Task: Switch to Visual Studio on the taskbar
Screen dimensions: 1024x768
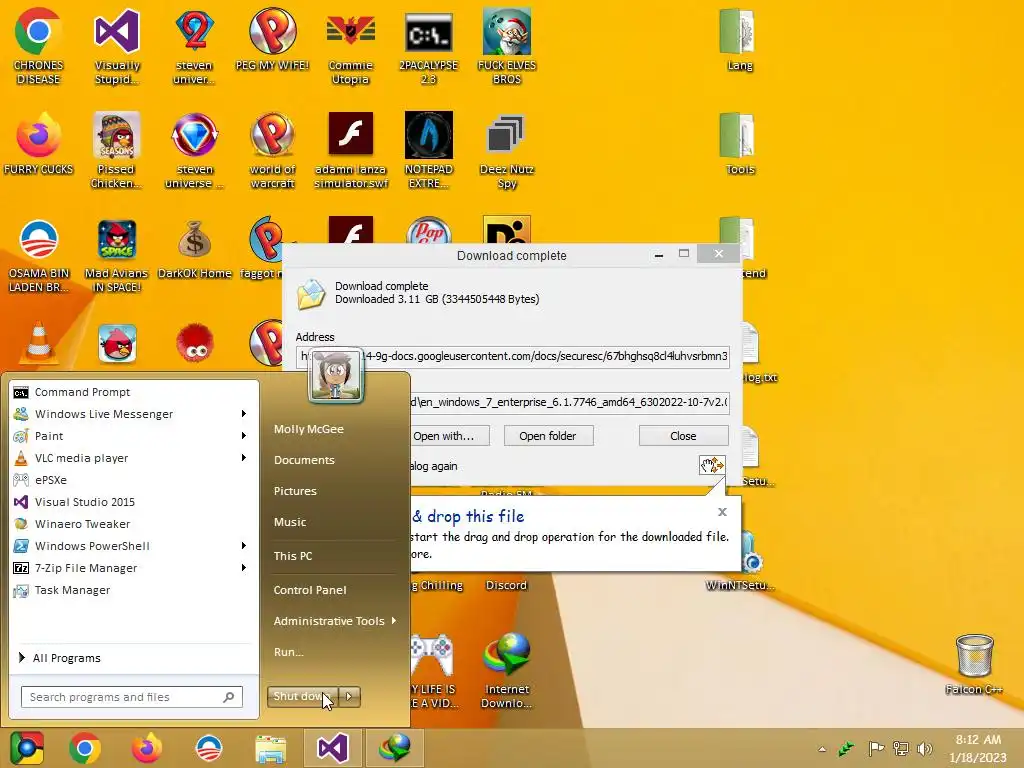Action: point(332,748)
